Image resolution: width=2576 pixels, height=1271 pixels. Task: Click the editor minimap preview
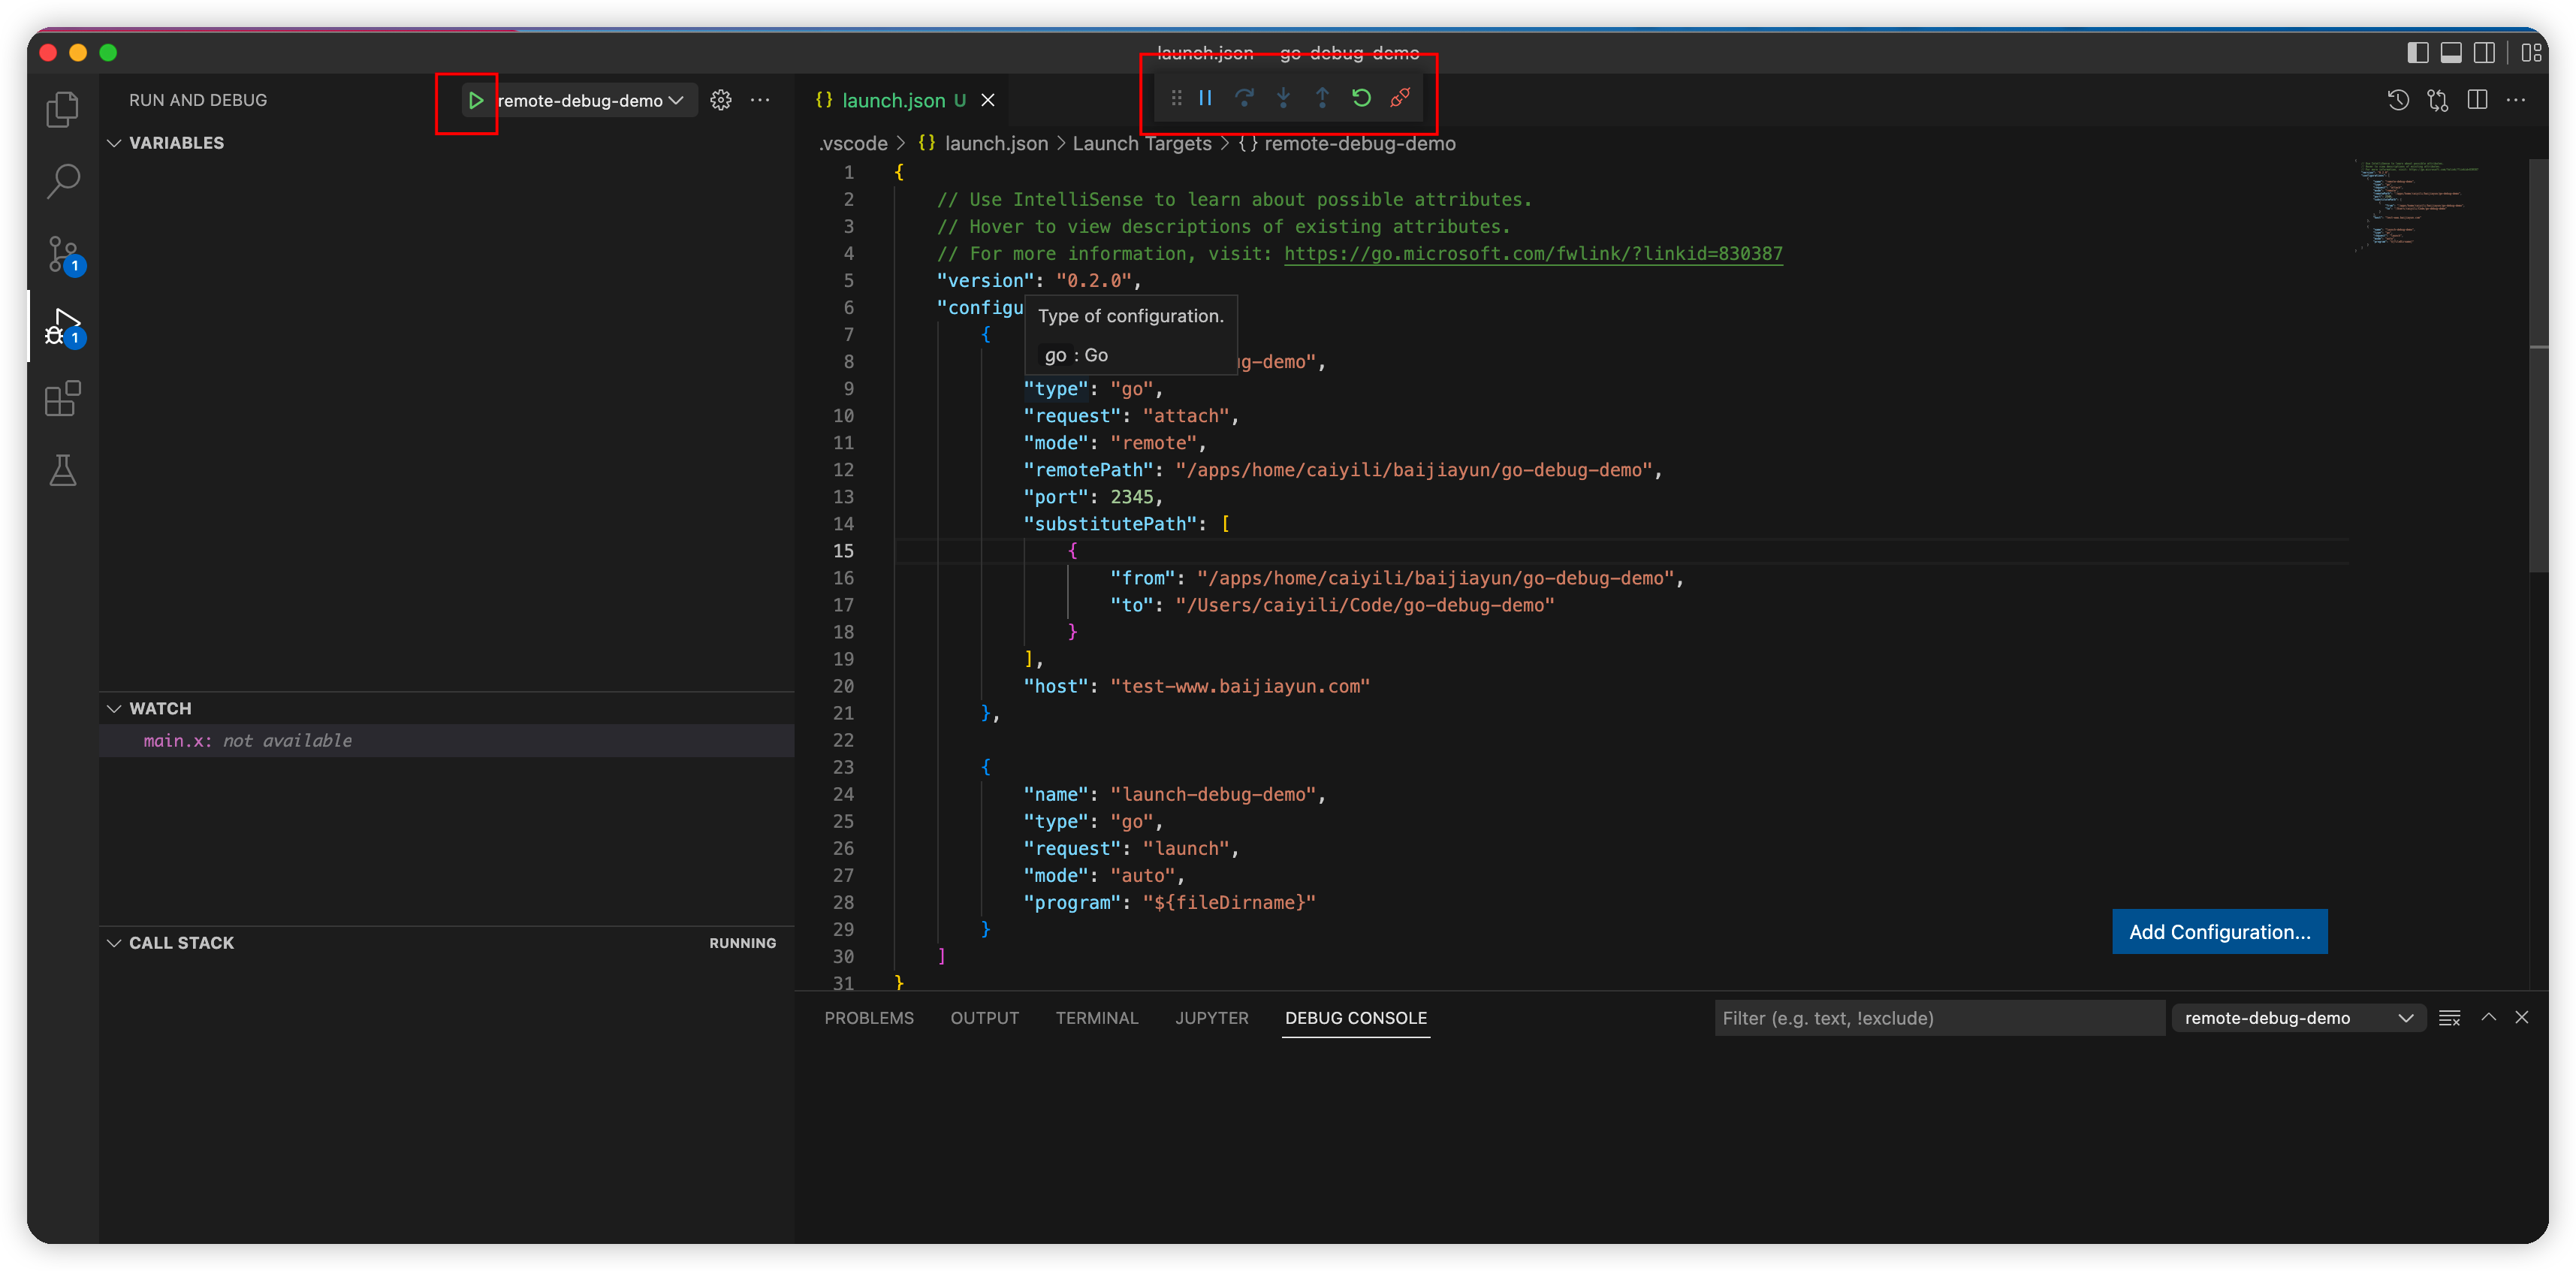click(2420, 205)
